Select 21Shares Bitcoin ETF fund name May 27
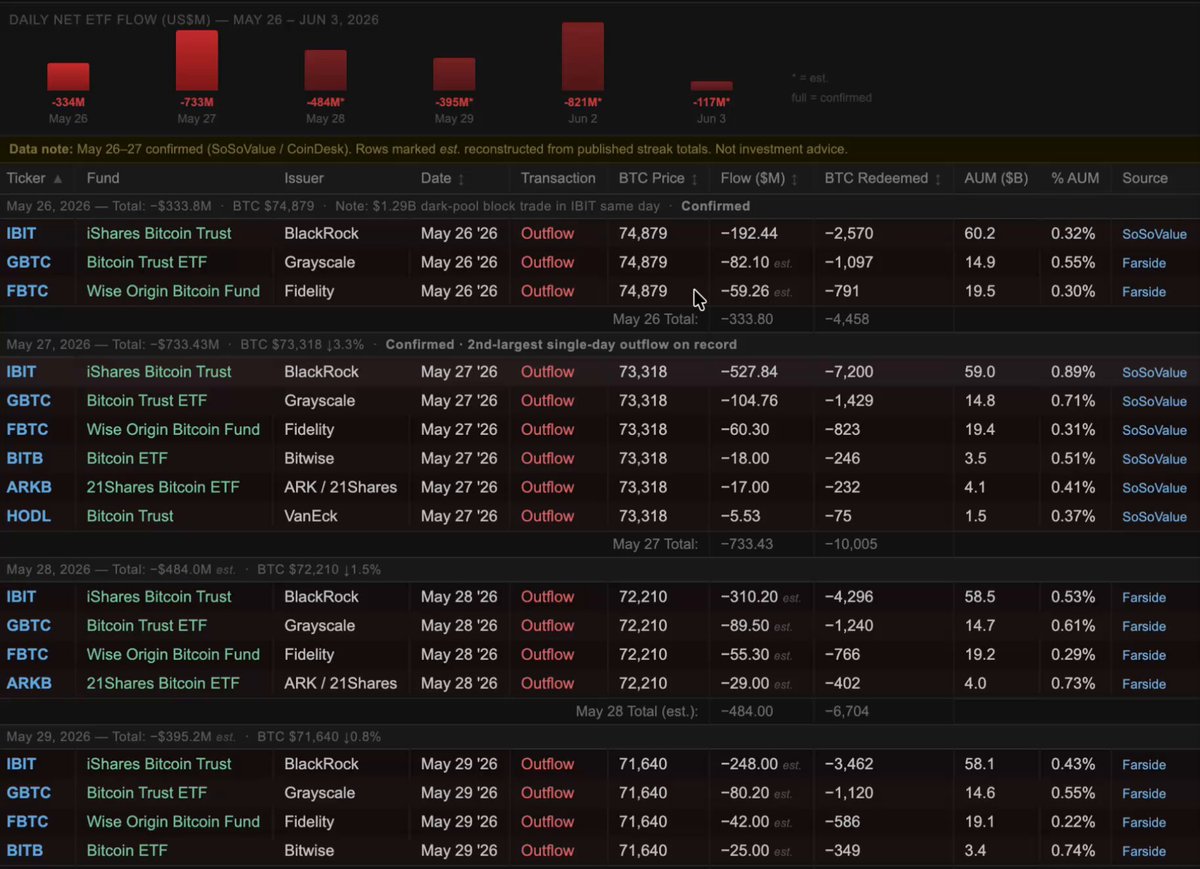This screenshot has width=1200, height=869. (x=163, y=487)
